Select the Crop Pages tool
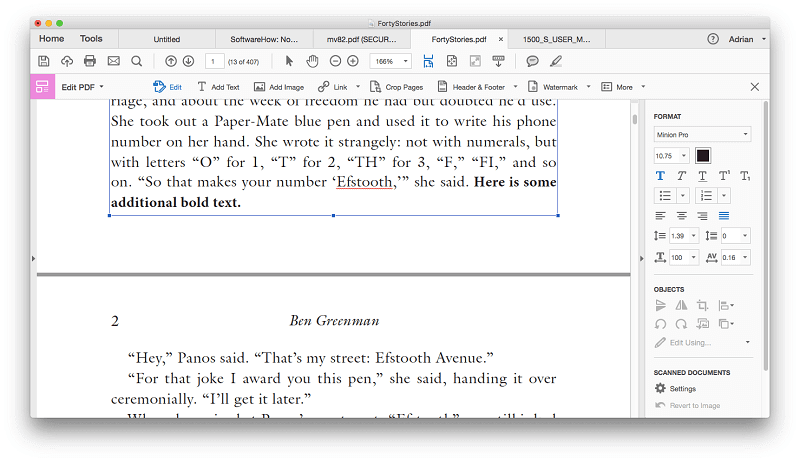This screenshot has width=800, height=461. click(396, 87)
